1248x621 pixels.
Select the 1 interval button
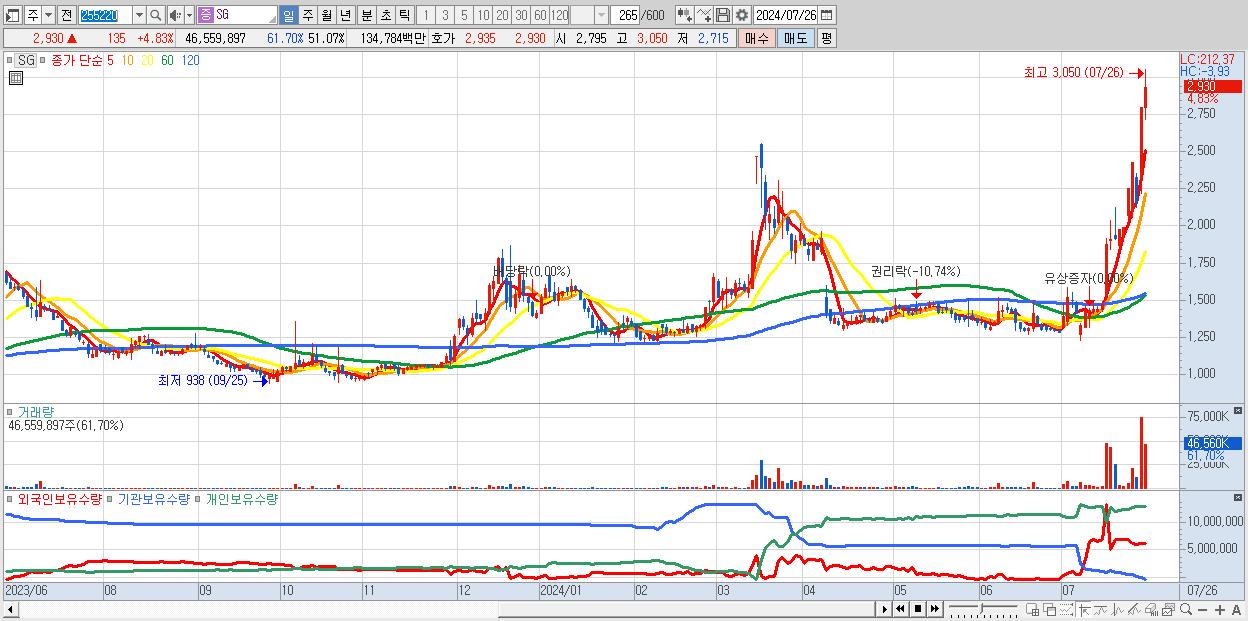tap(426, 15)
